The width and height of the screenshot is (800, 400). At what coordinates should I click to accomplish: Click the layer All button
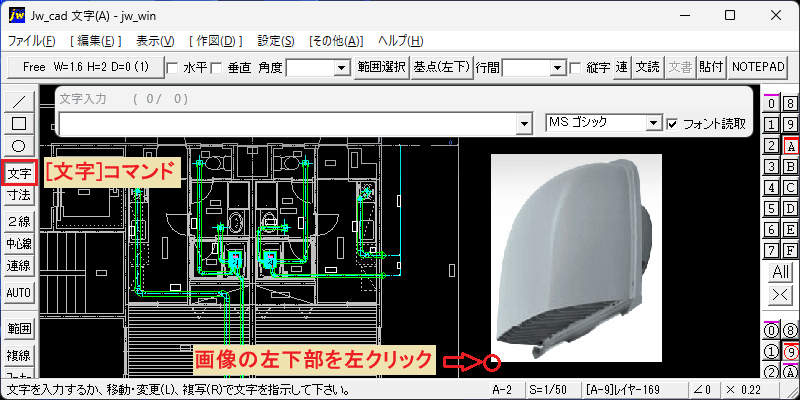click(781, 272)
